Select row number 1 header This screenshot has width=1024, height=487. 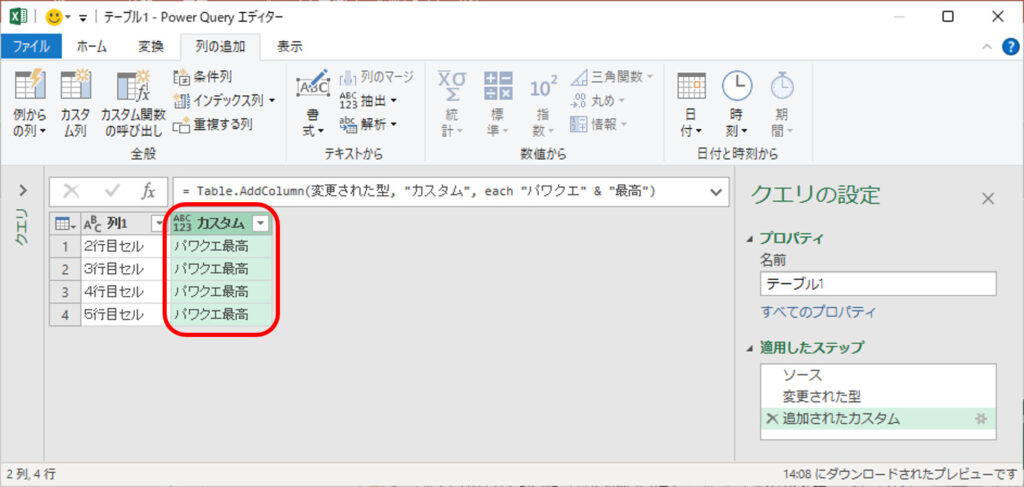click(x=65, y=246)
